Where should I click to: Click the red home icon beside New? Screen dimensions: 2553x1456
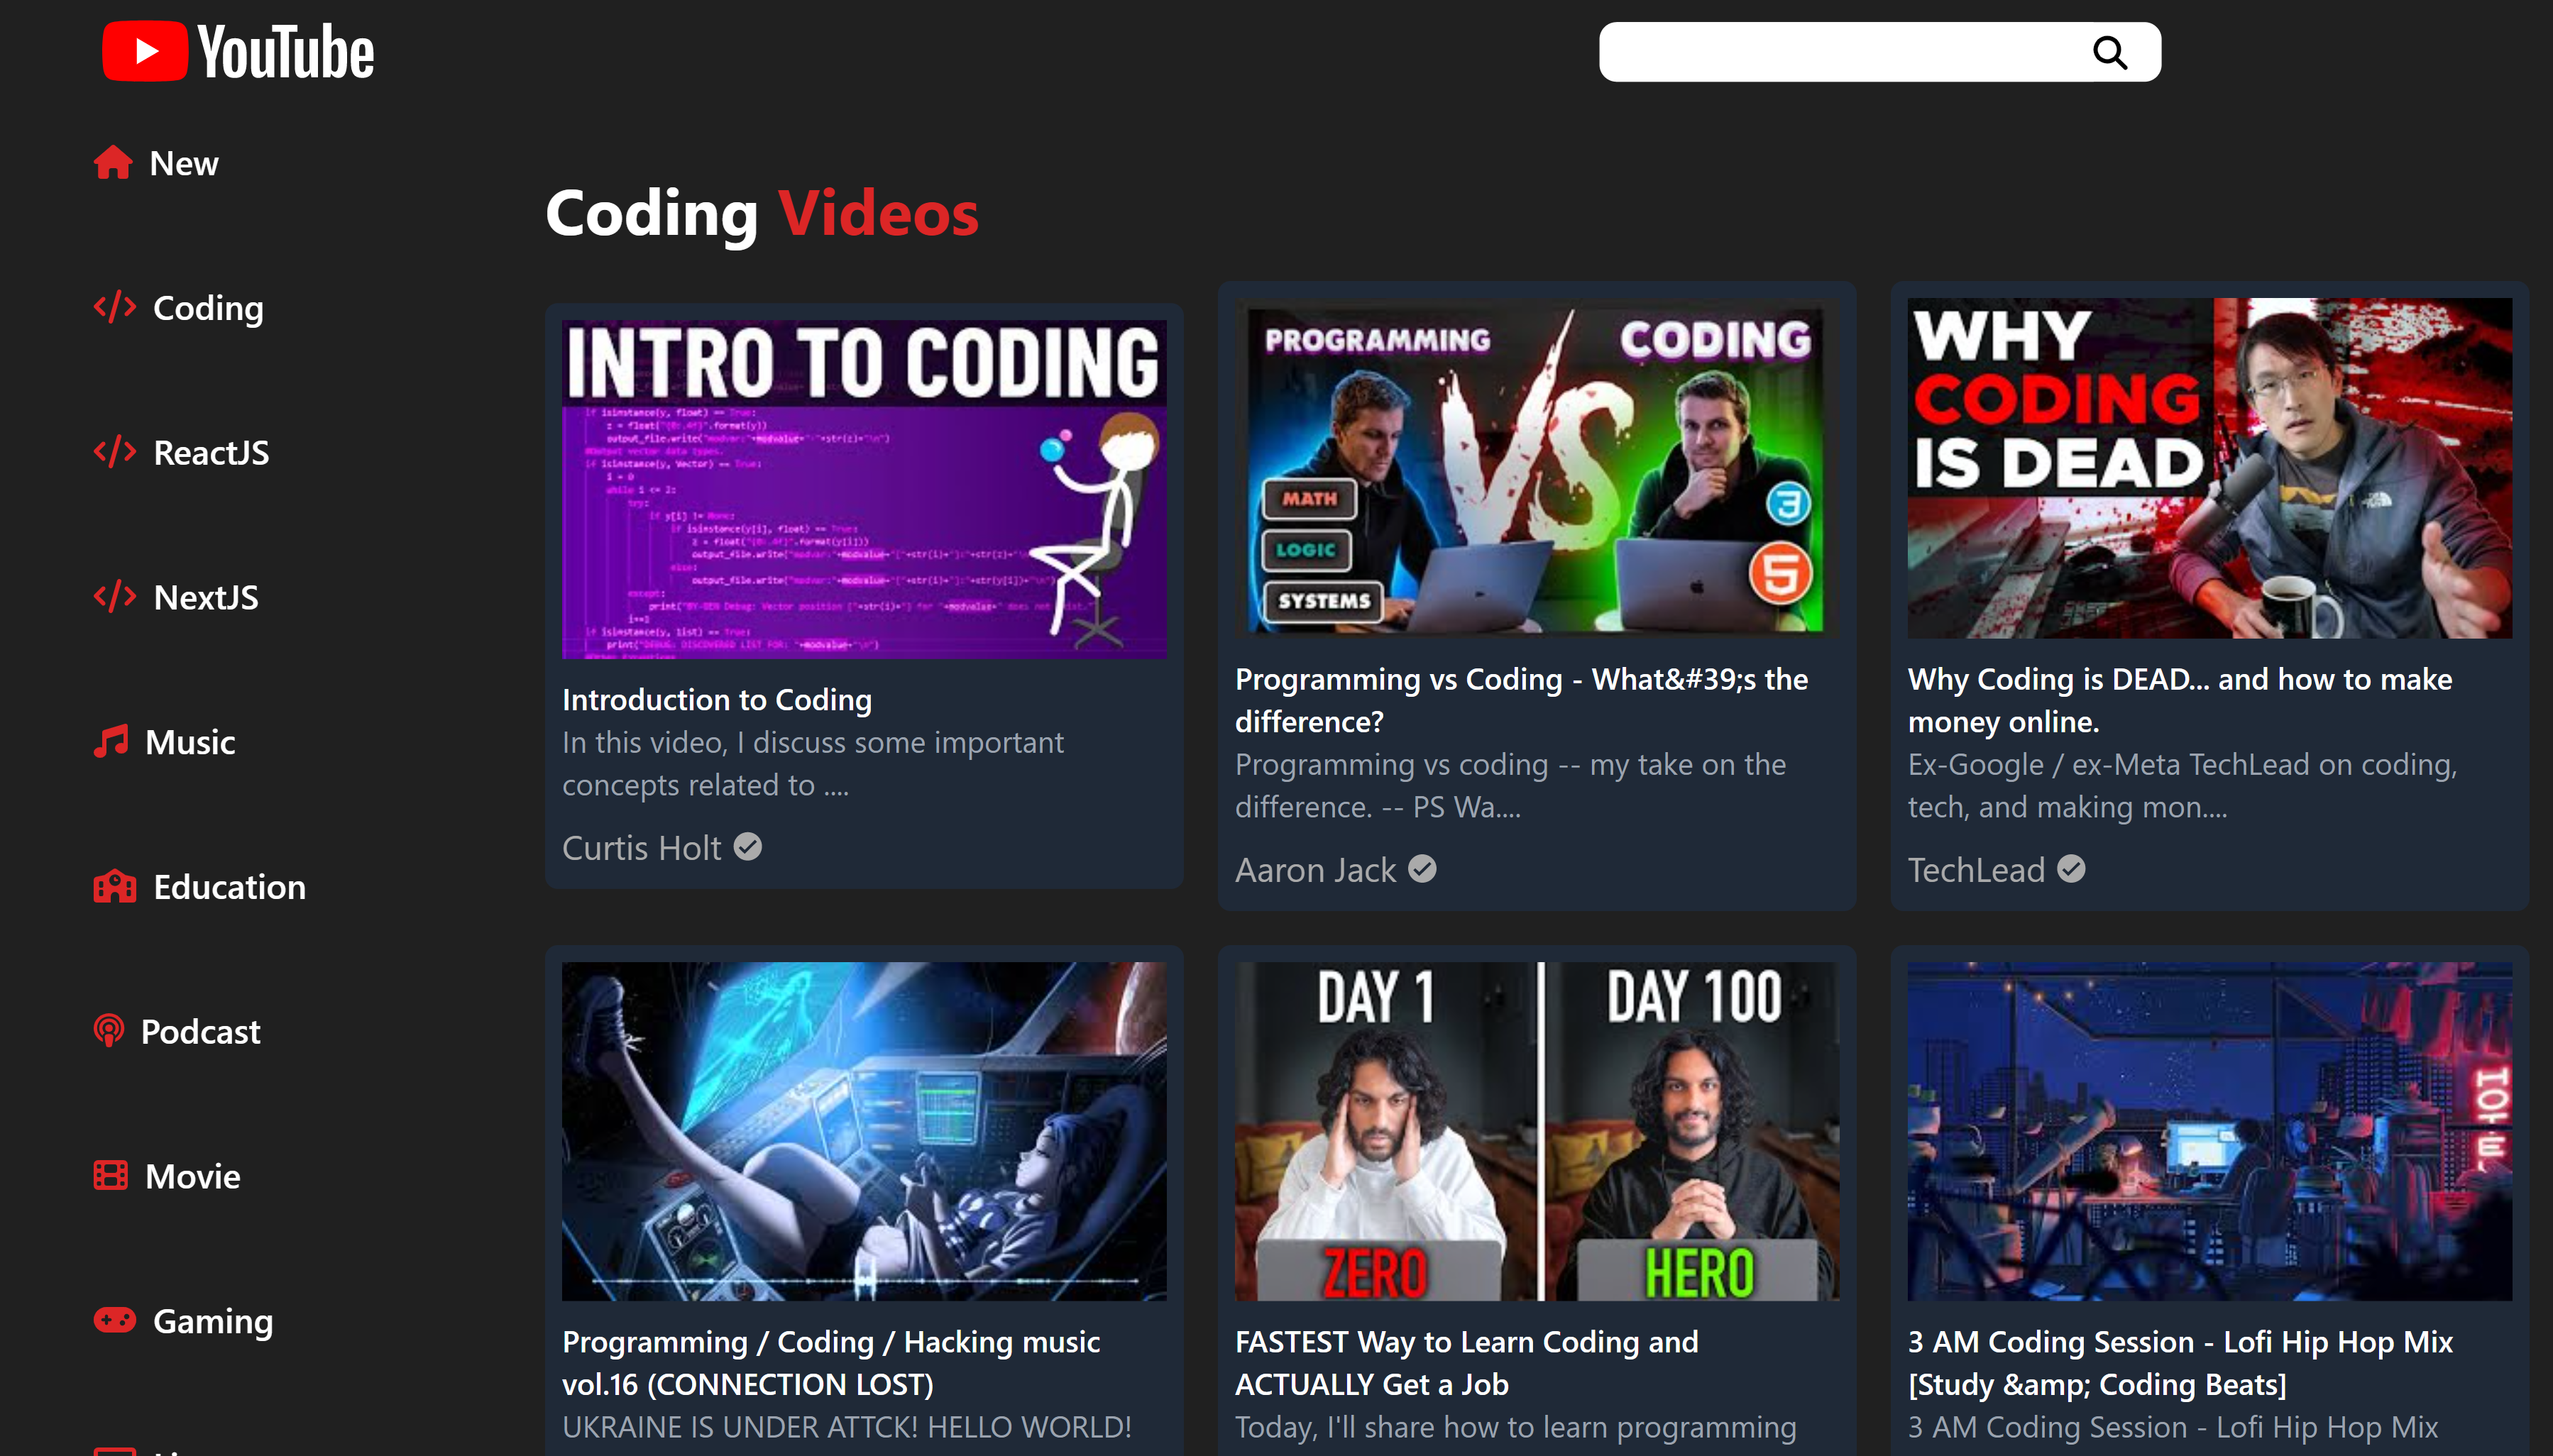tap(113, 162)
